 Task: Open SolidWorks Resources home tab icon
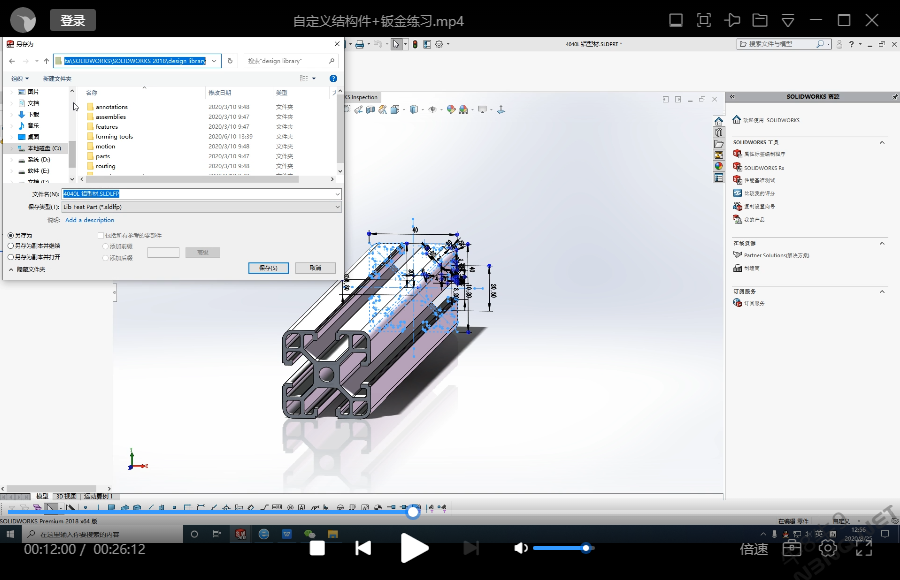(719, 121)
